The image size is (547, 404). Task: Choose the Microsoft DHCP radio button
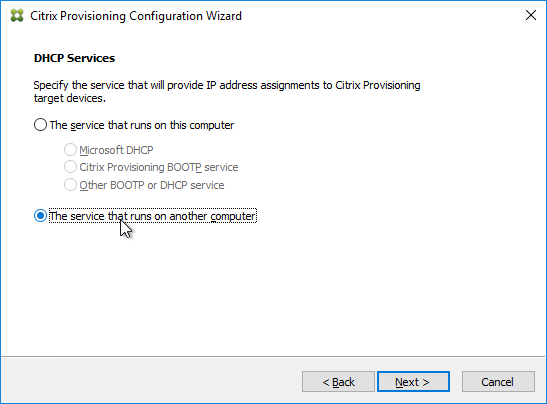(x=70, y=150)
